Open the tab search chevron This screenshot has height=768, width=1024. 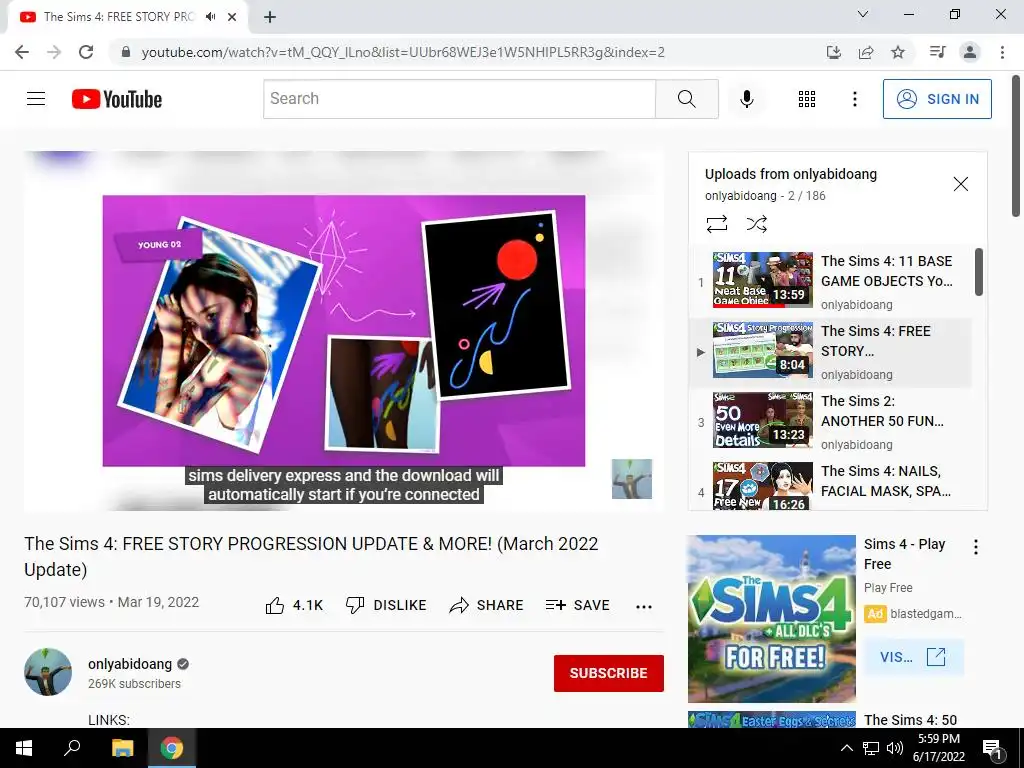(x=863, y=14)
